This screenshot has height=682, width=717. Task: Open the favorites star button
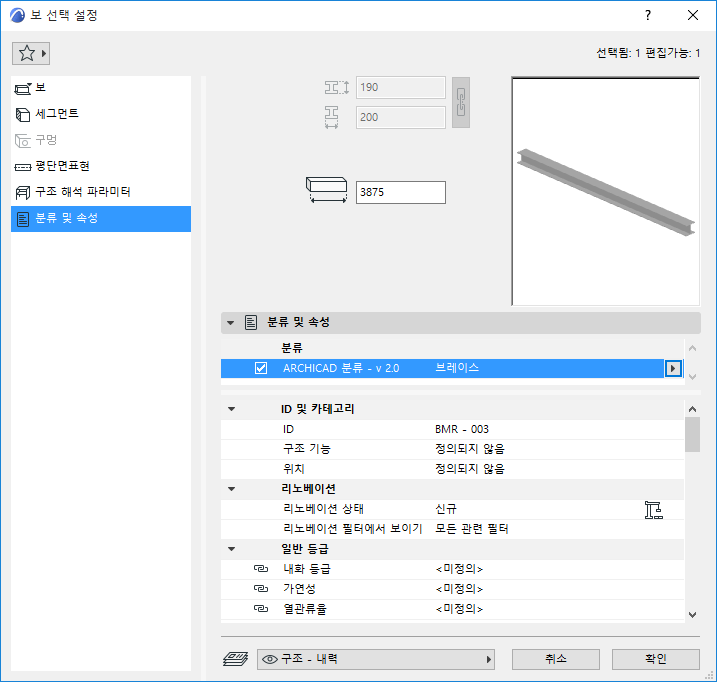(31, 54)
